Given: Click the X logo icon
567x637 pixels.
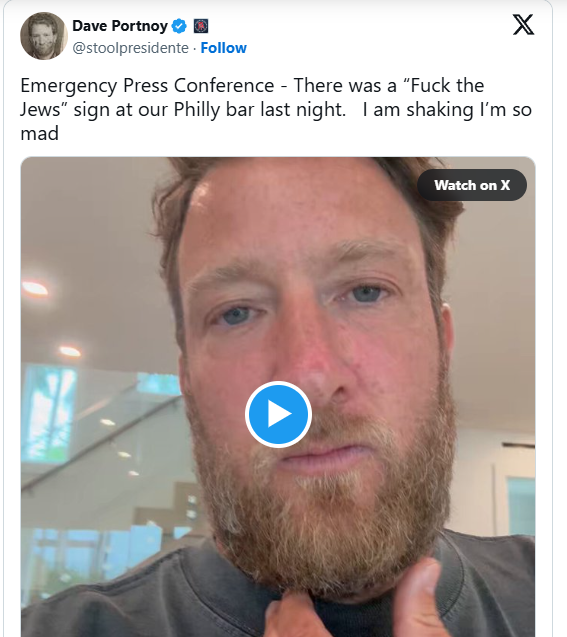Looking at the screenshot, I should pyautogui.click(x=523, y=25).
